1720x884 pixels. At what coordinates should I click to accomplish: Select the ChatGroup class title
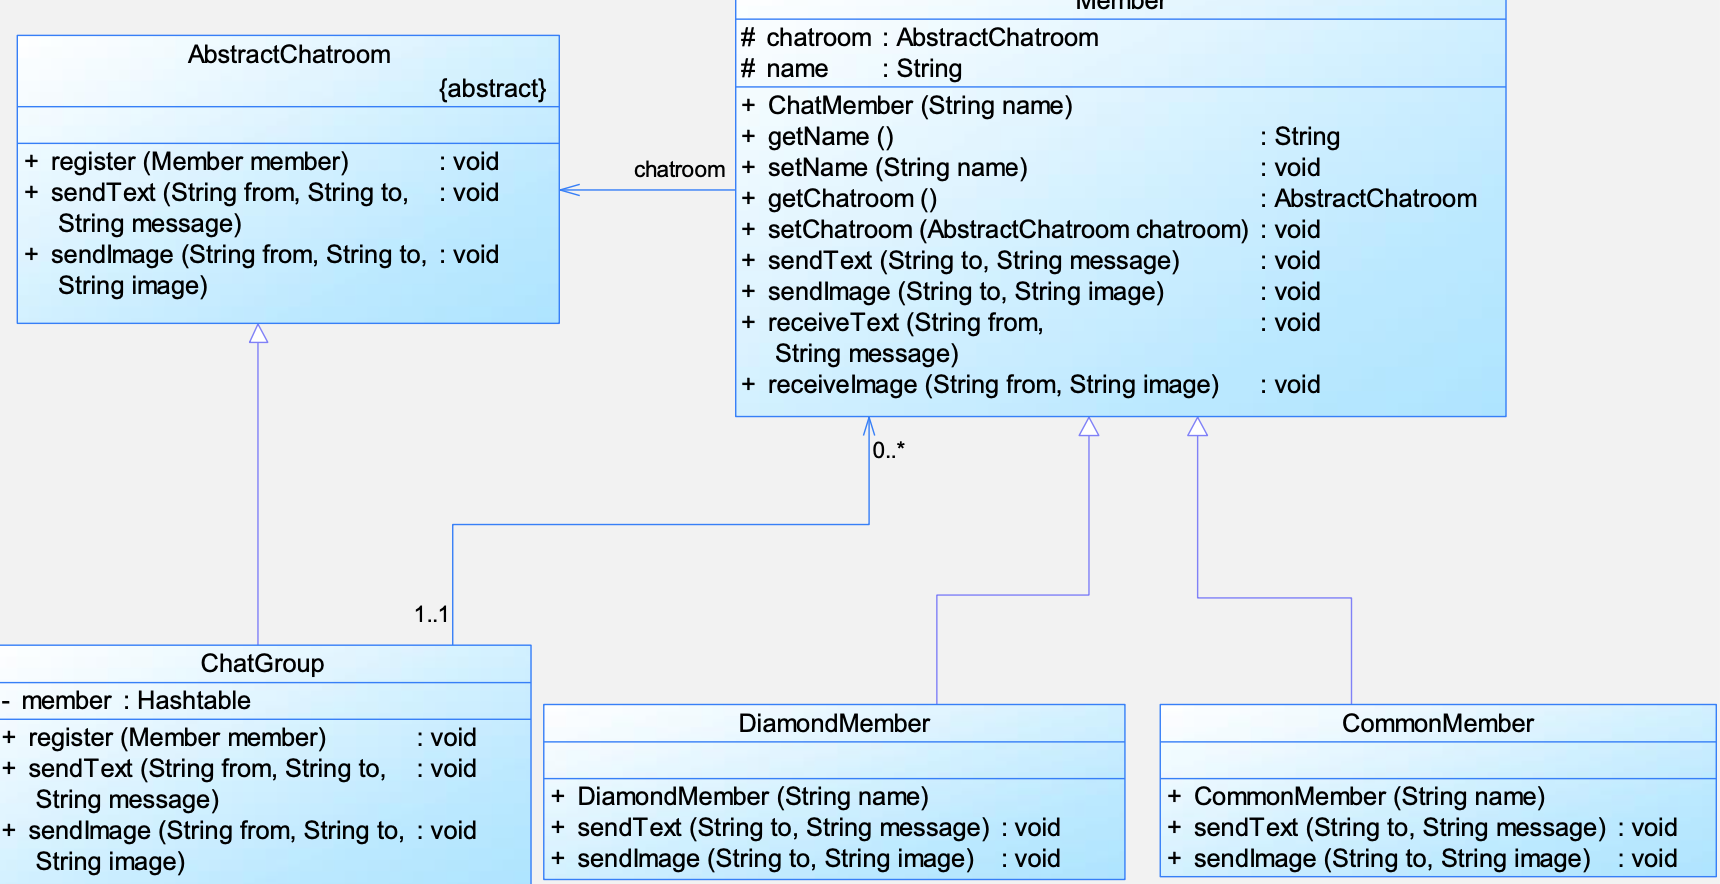tap(262, 664)
